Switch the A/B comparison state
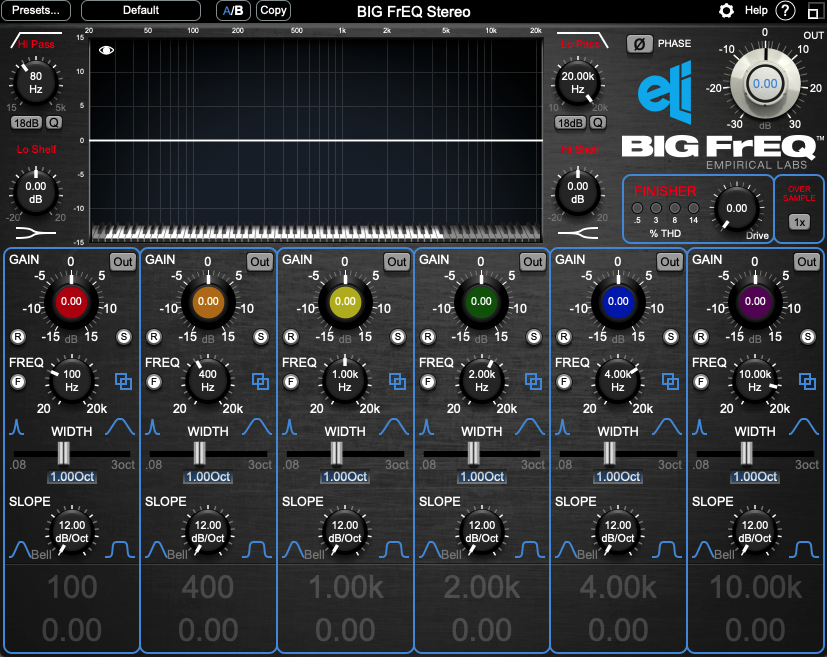This screenshot has width=827, height=657. tap(233, 11)
